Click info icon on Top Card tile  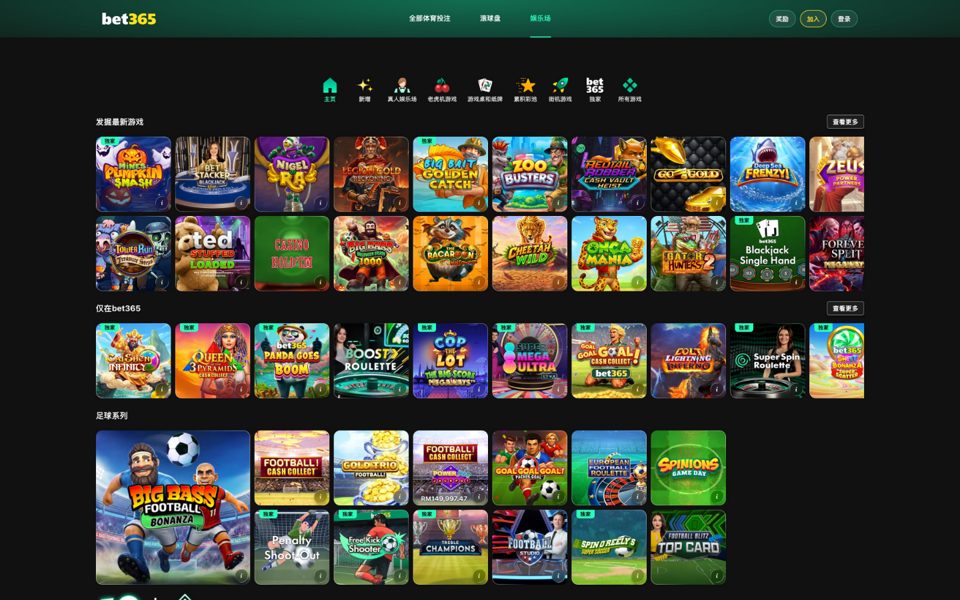tap(716, 576)
